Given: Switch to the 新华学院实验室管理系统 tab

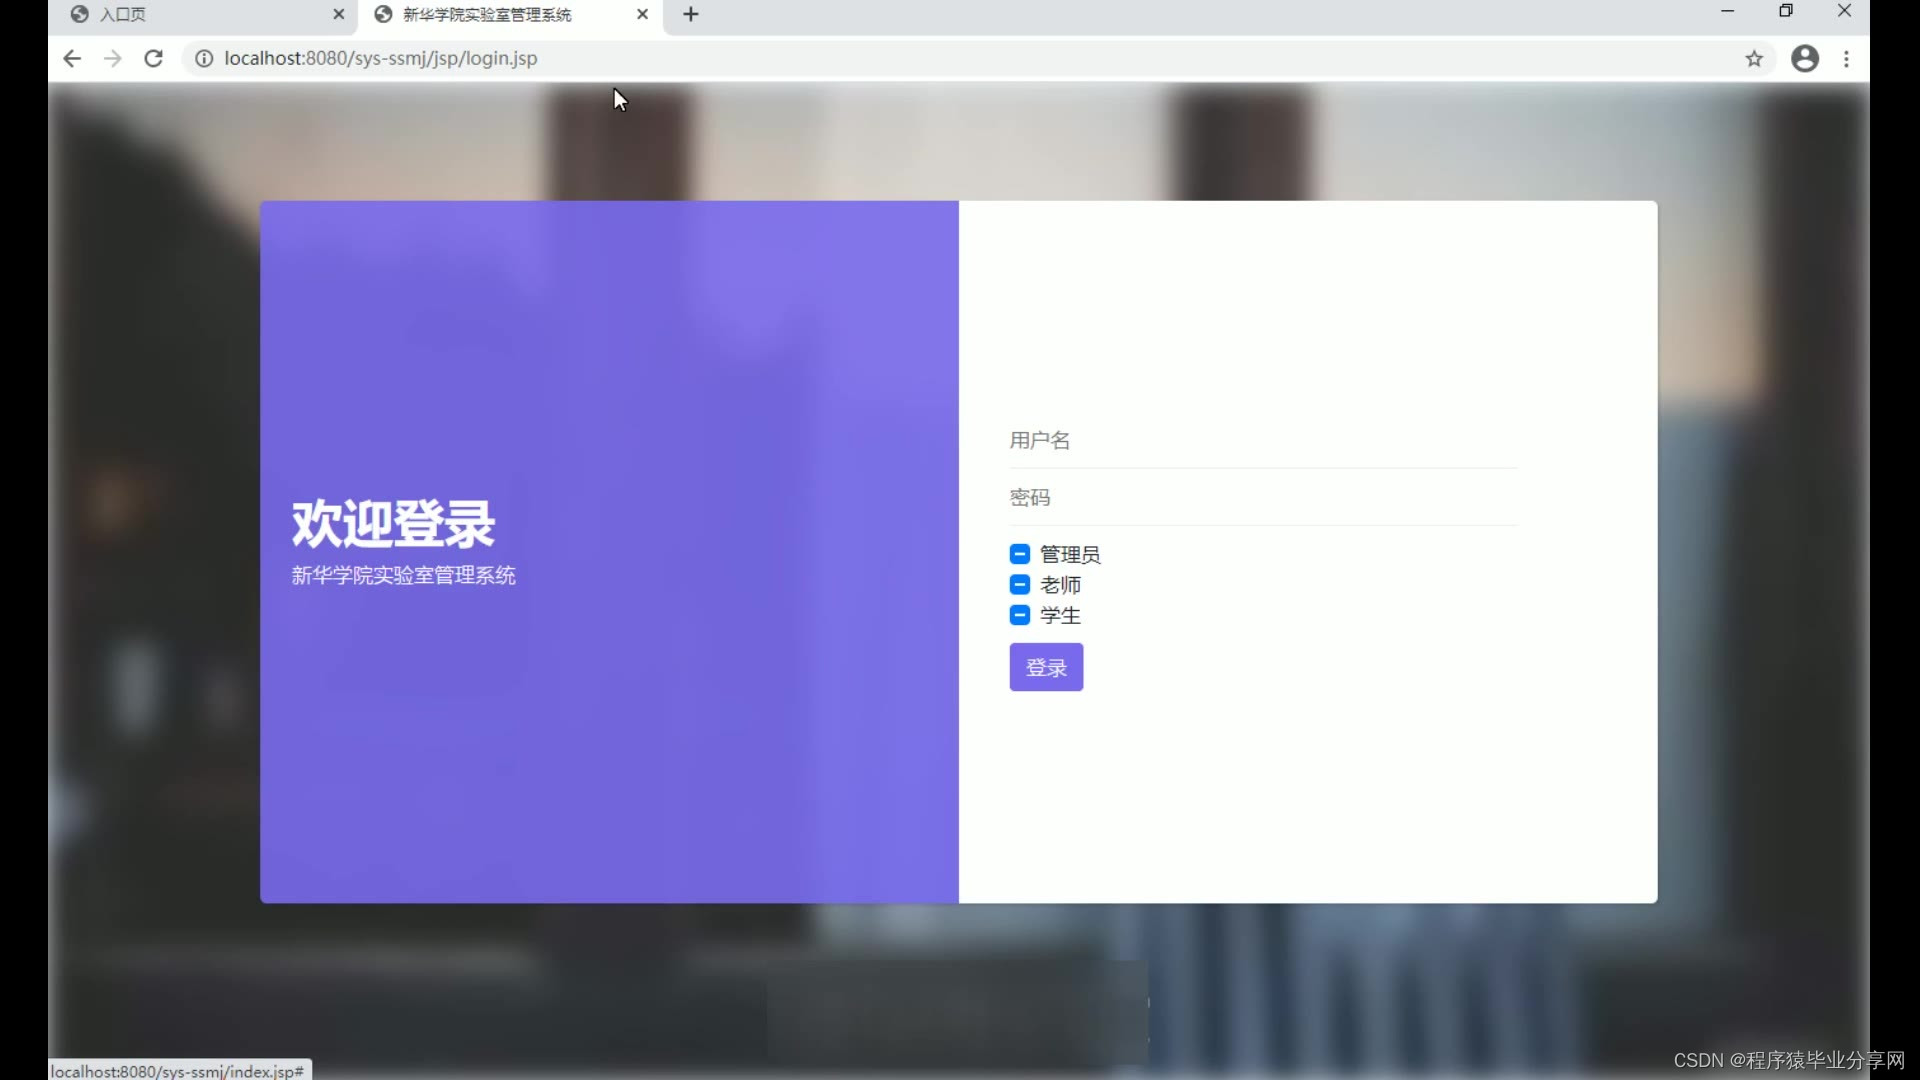Looking at the screenshot, I should (x=487, y=15).
